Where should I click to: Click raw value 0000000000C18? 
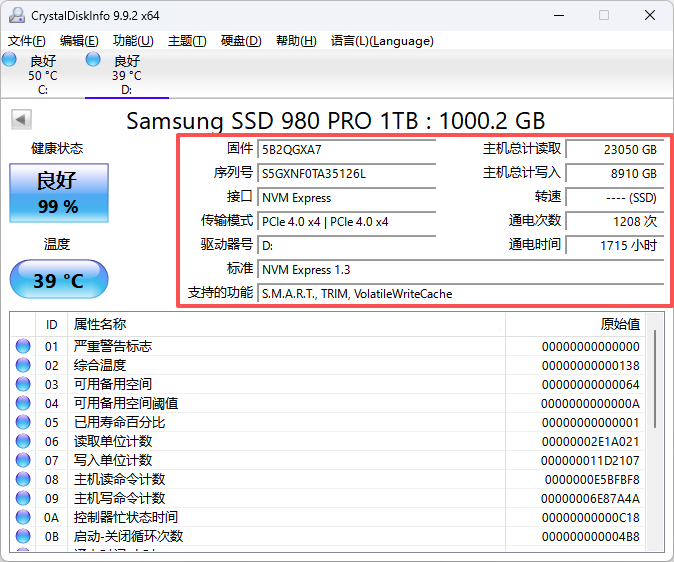click(591, 517)
